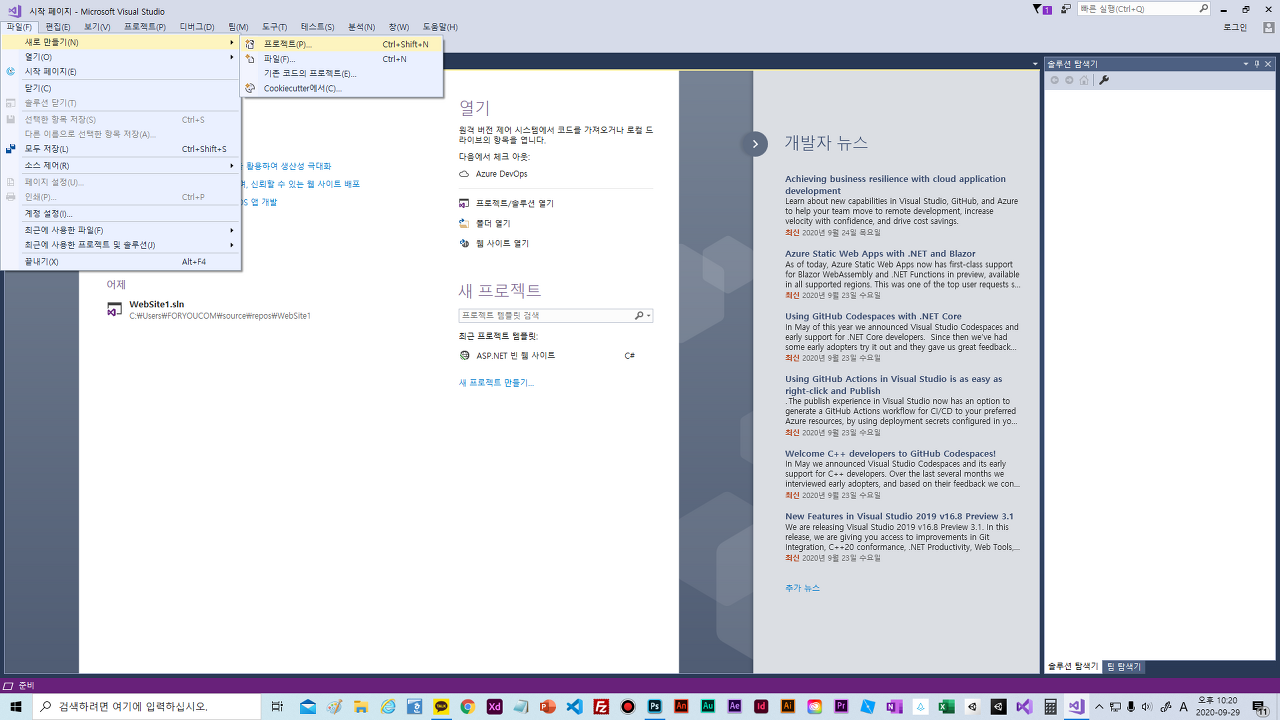Click the Solution Explorer back arrow icon

[x=1054, y=80]
